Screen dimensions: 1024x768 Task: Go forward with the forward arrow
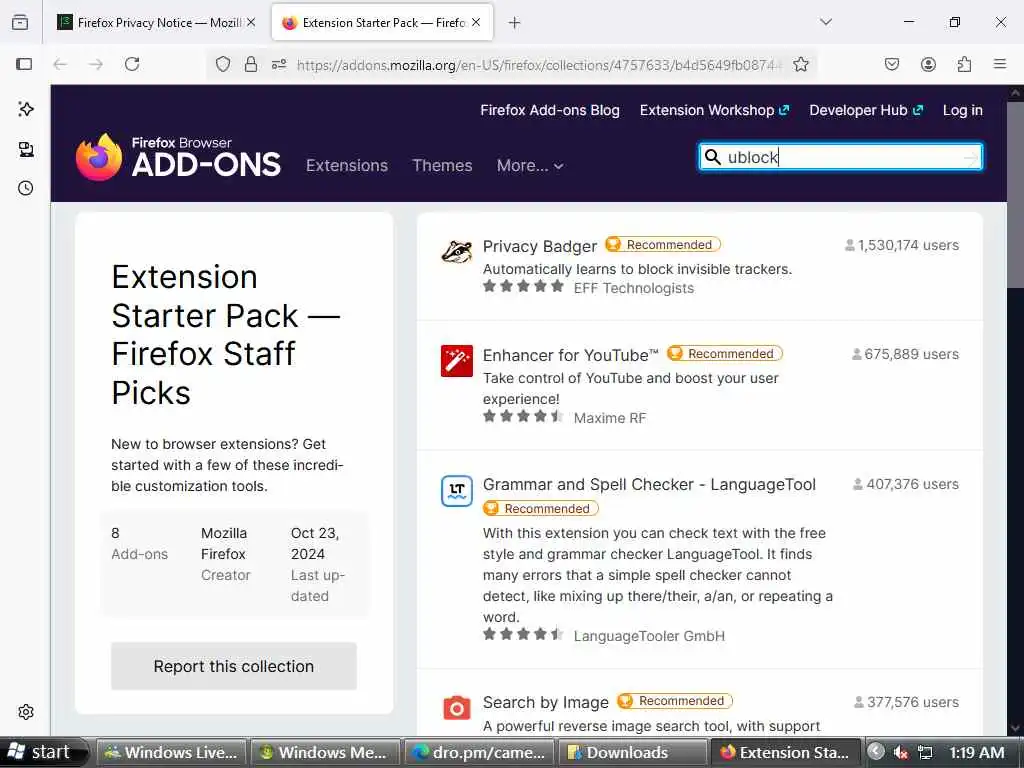click(96, 64)
